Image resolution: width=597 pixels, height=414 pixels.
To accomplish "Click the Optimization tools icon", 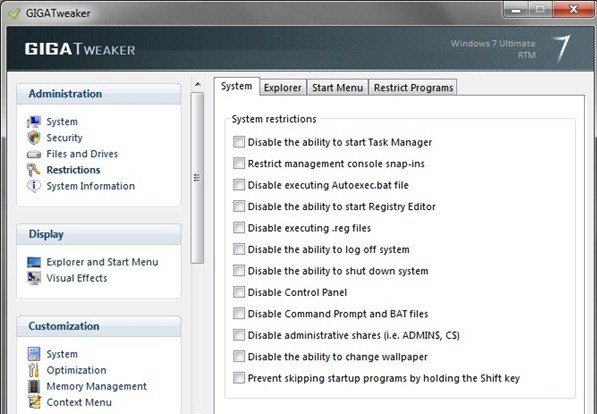I will 34,370.
